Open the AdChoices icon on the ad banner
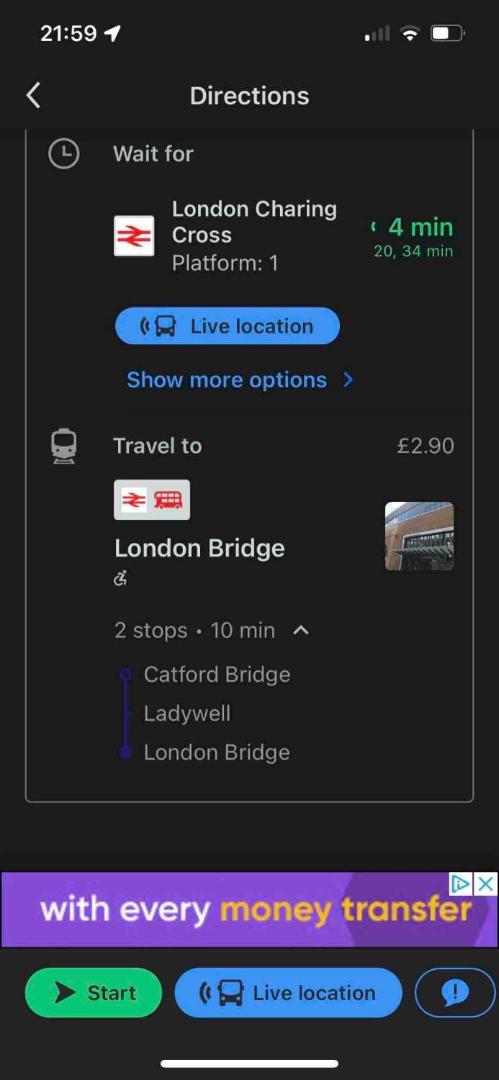Screen dimensions: 499x1080 click(461, 884)
